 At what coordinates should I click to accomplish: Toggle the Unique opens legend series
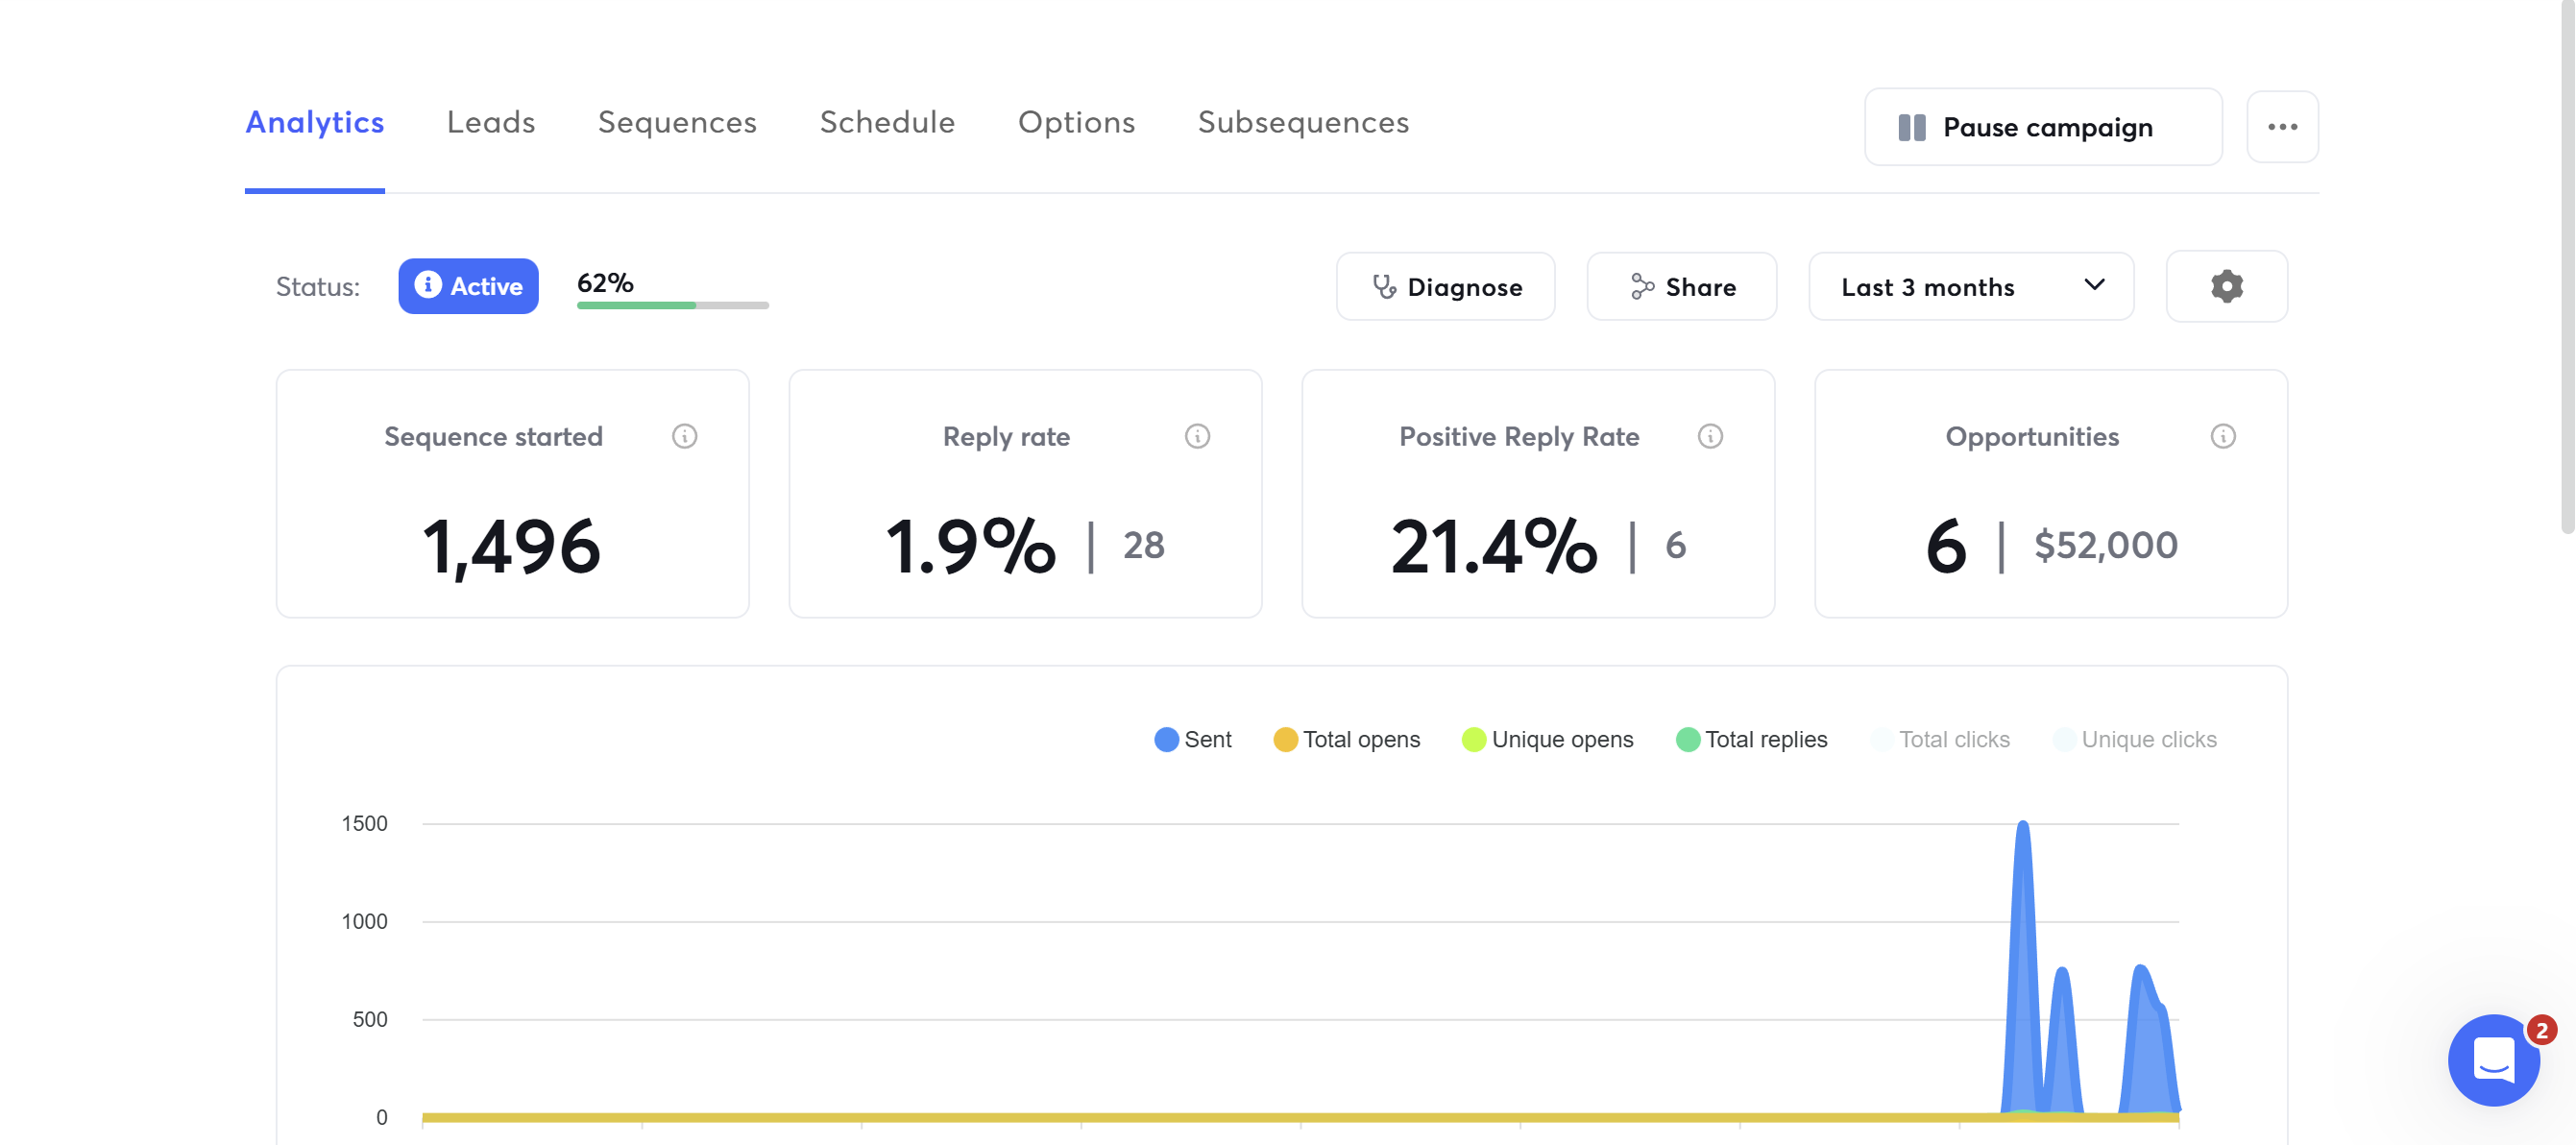point(1547,740)
